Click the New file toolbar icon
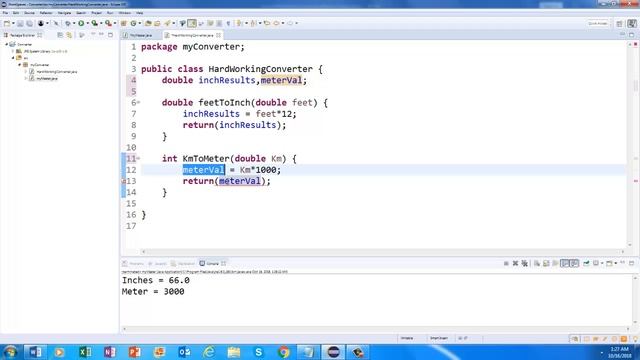Viewport: 640px width, 360px height. tap(7, 23)
